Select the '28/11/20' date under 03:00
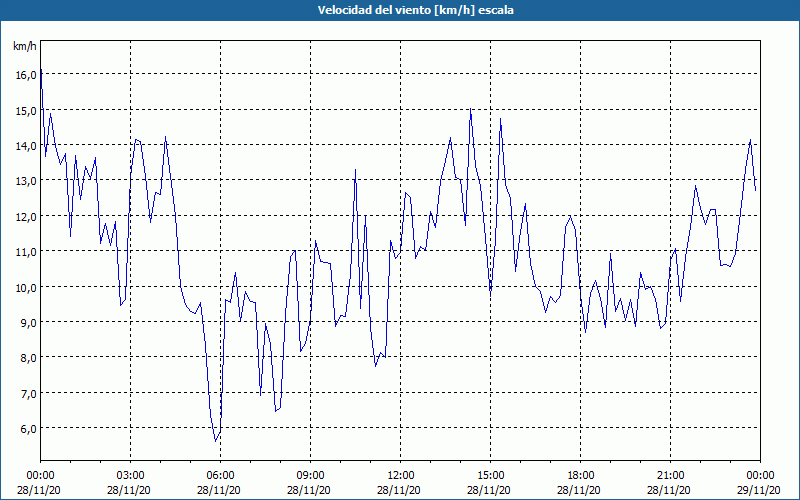This screenshot has height=500, width=800. click(x=129, y=490)
